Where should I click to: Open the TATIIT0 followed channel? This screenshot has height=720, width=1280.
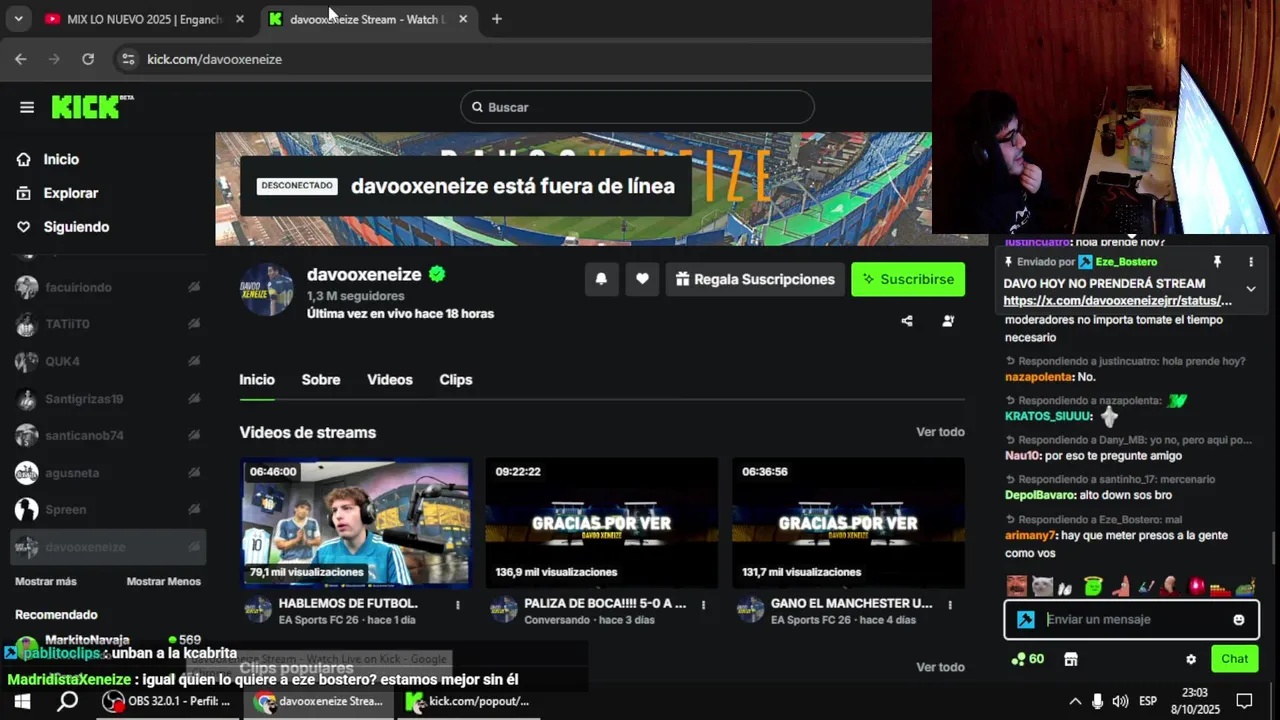point(108,324)
